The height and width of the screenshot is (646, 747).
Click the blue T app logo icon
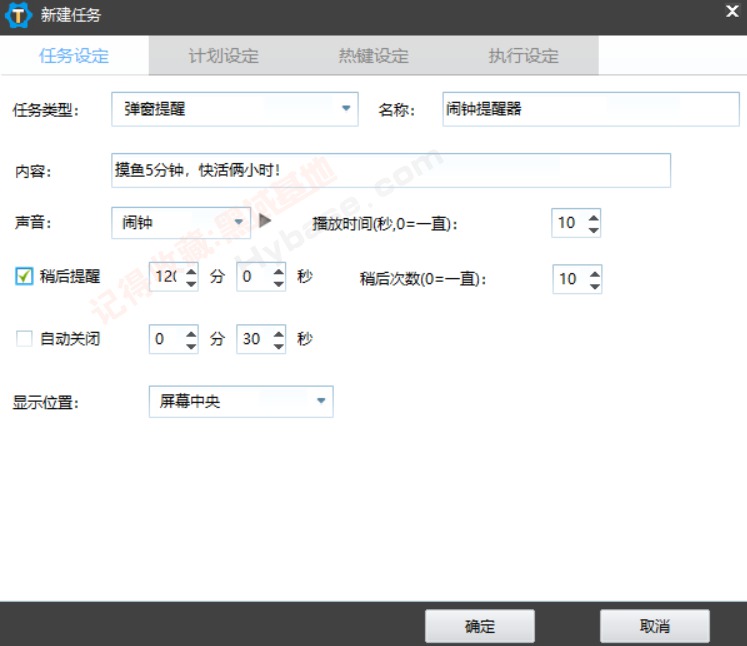pos(18,15)
